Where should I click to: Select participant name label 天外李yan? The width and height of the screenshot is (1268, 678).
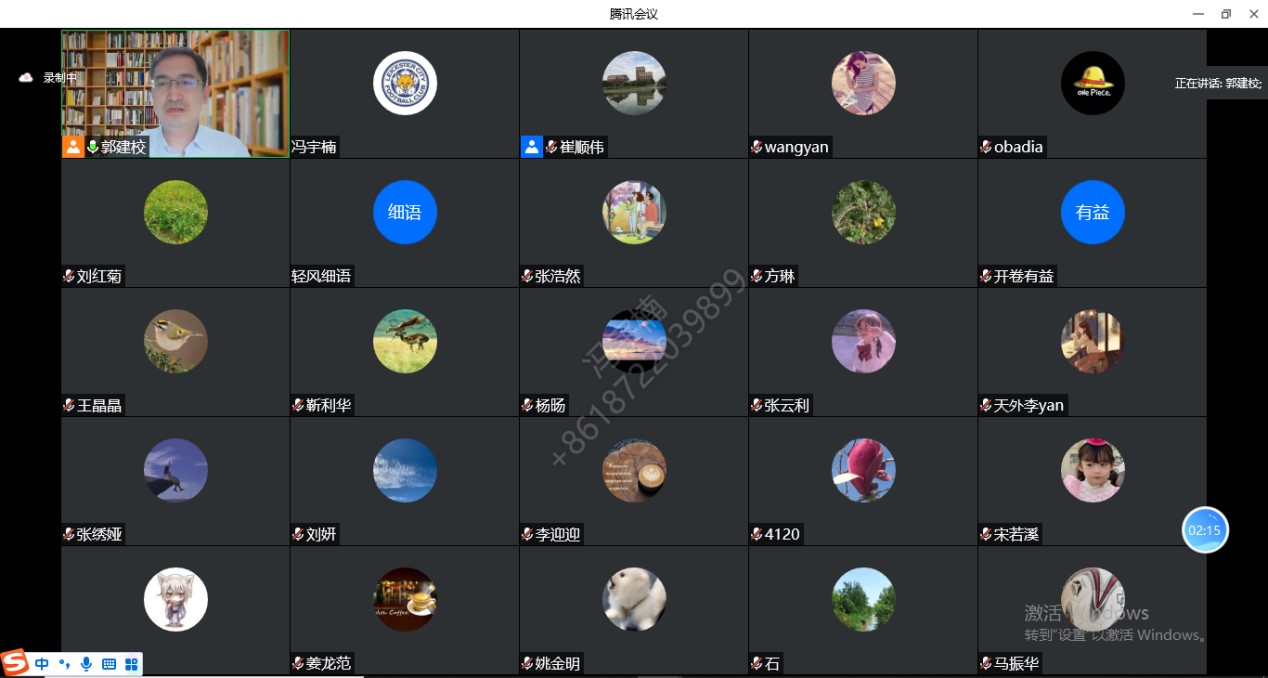(1029, 405)
